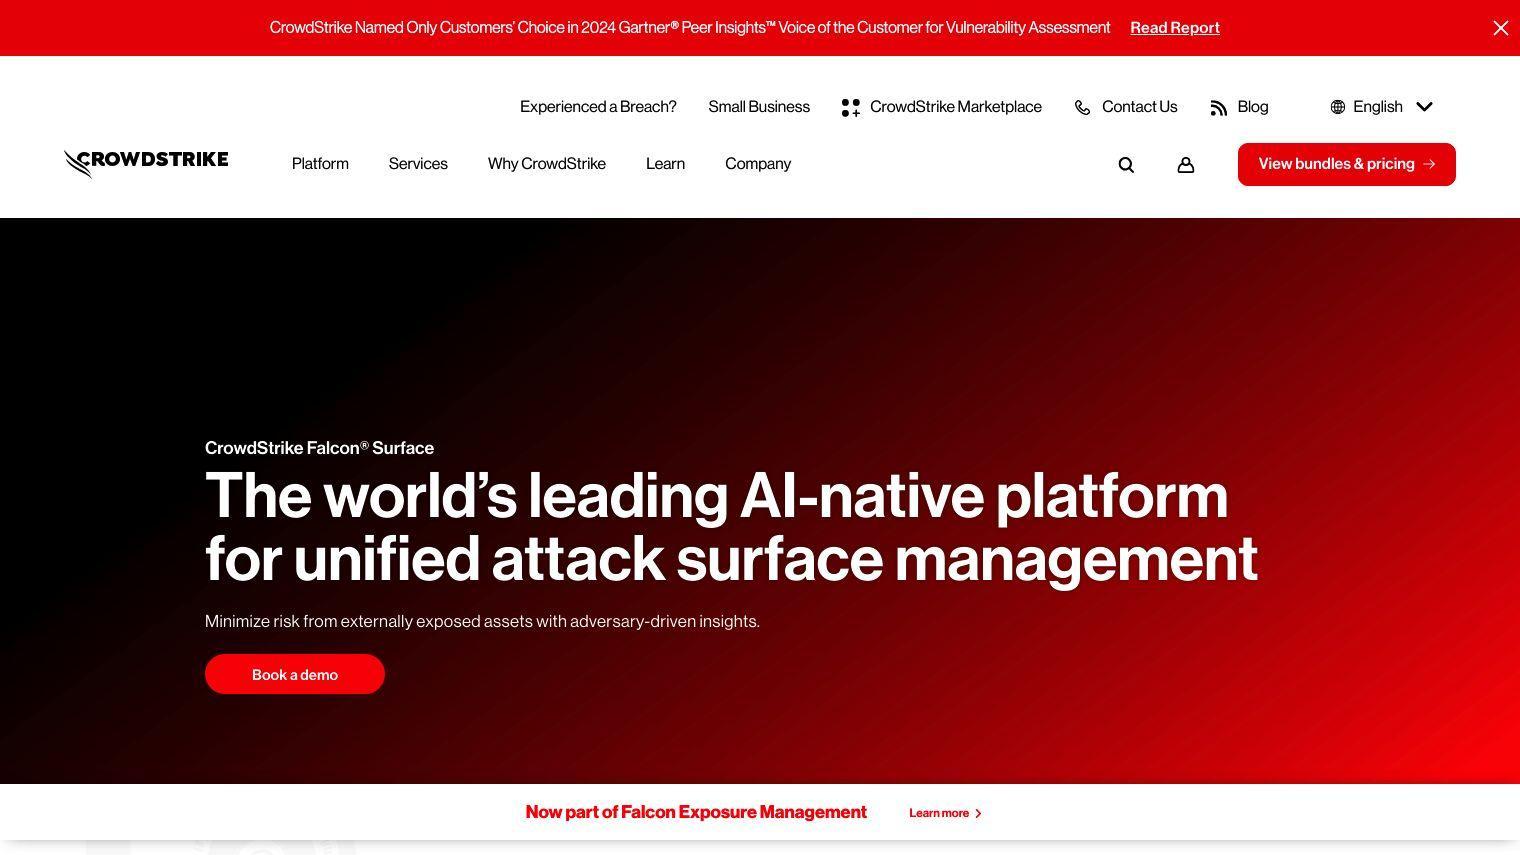Select the English language label
Screen dimensions: 1520x855
pos(1378,107)
